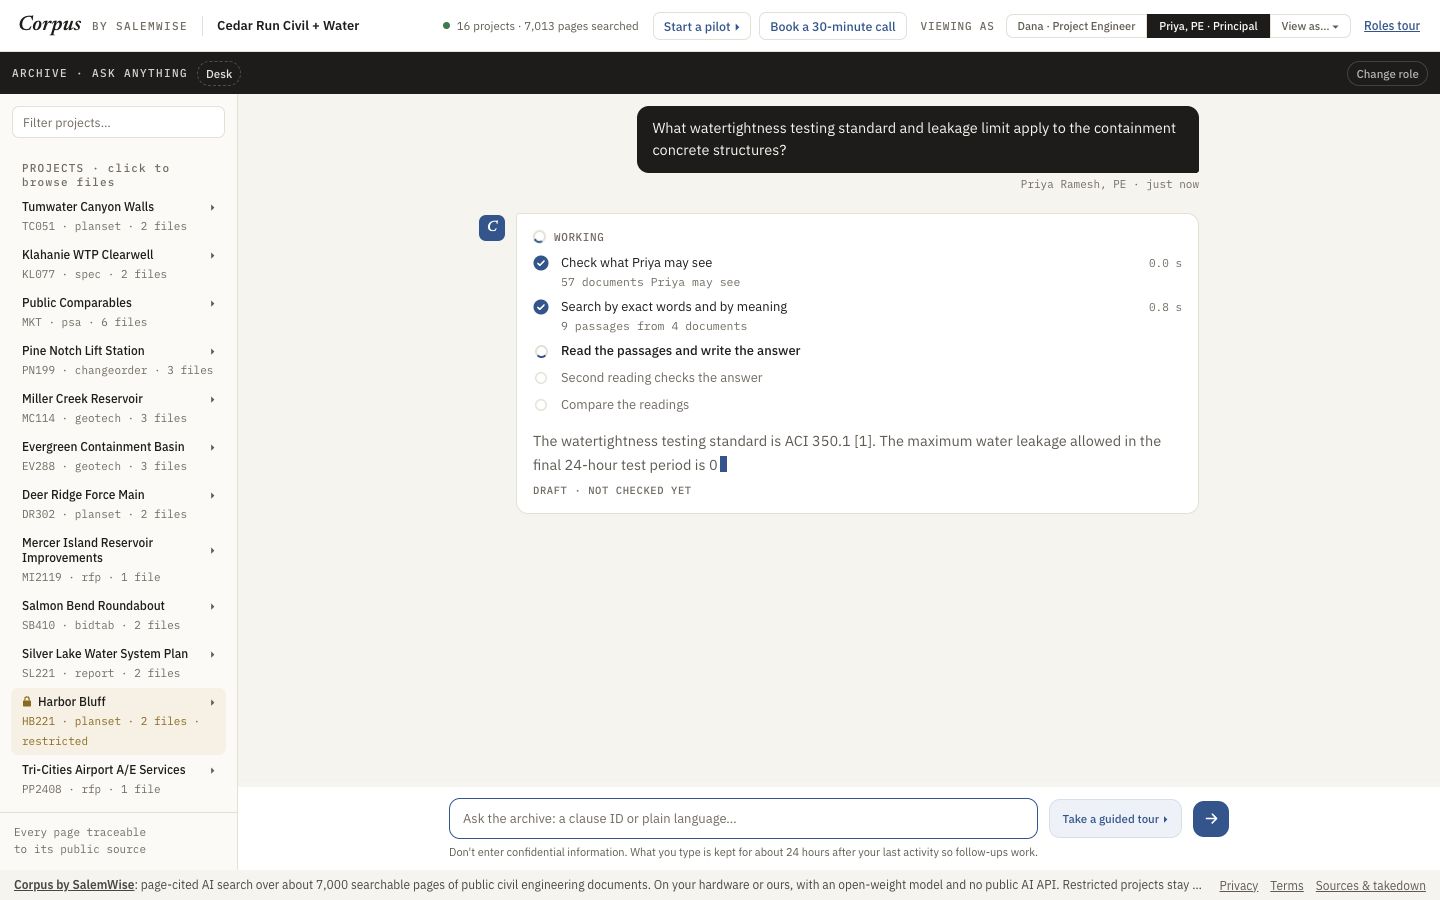Screen dimensions: 1440x900
Task: Open Sources & takedown link
Action: pyautogui.click(x=1370, y=886)
